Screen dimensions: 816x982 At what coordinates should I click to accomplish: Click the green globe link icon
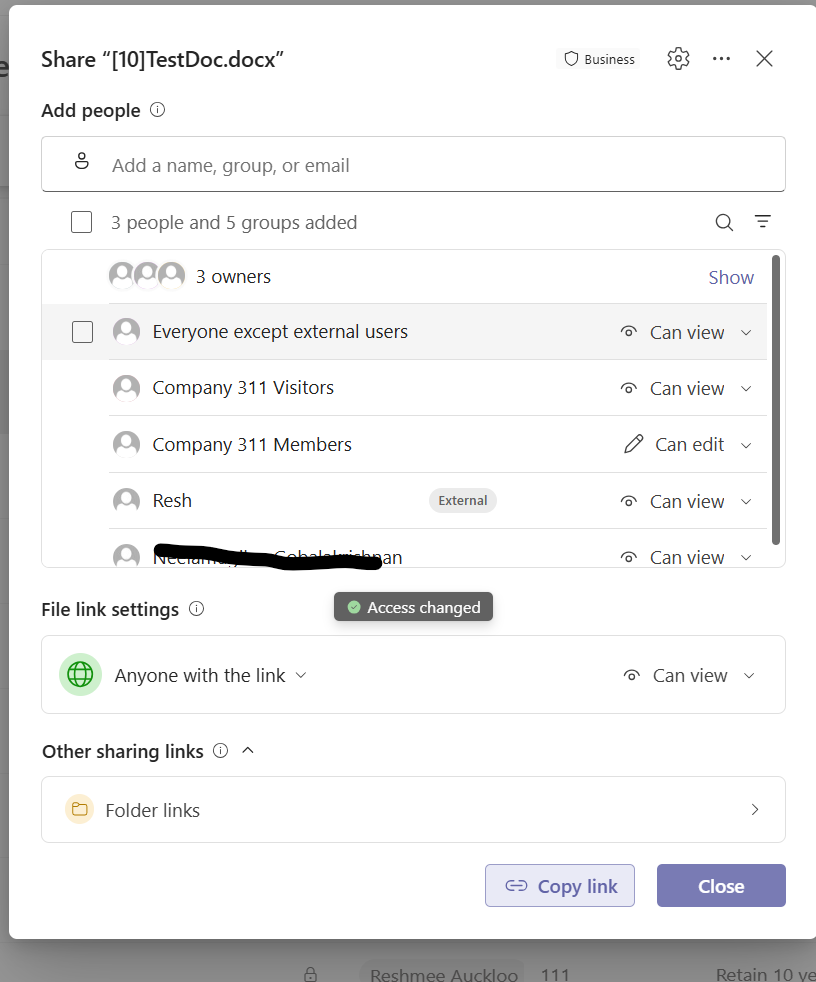(x=80, y=674)
